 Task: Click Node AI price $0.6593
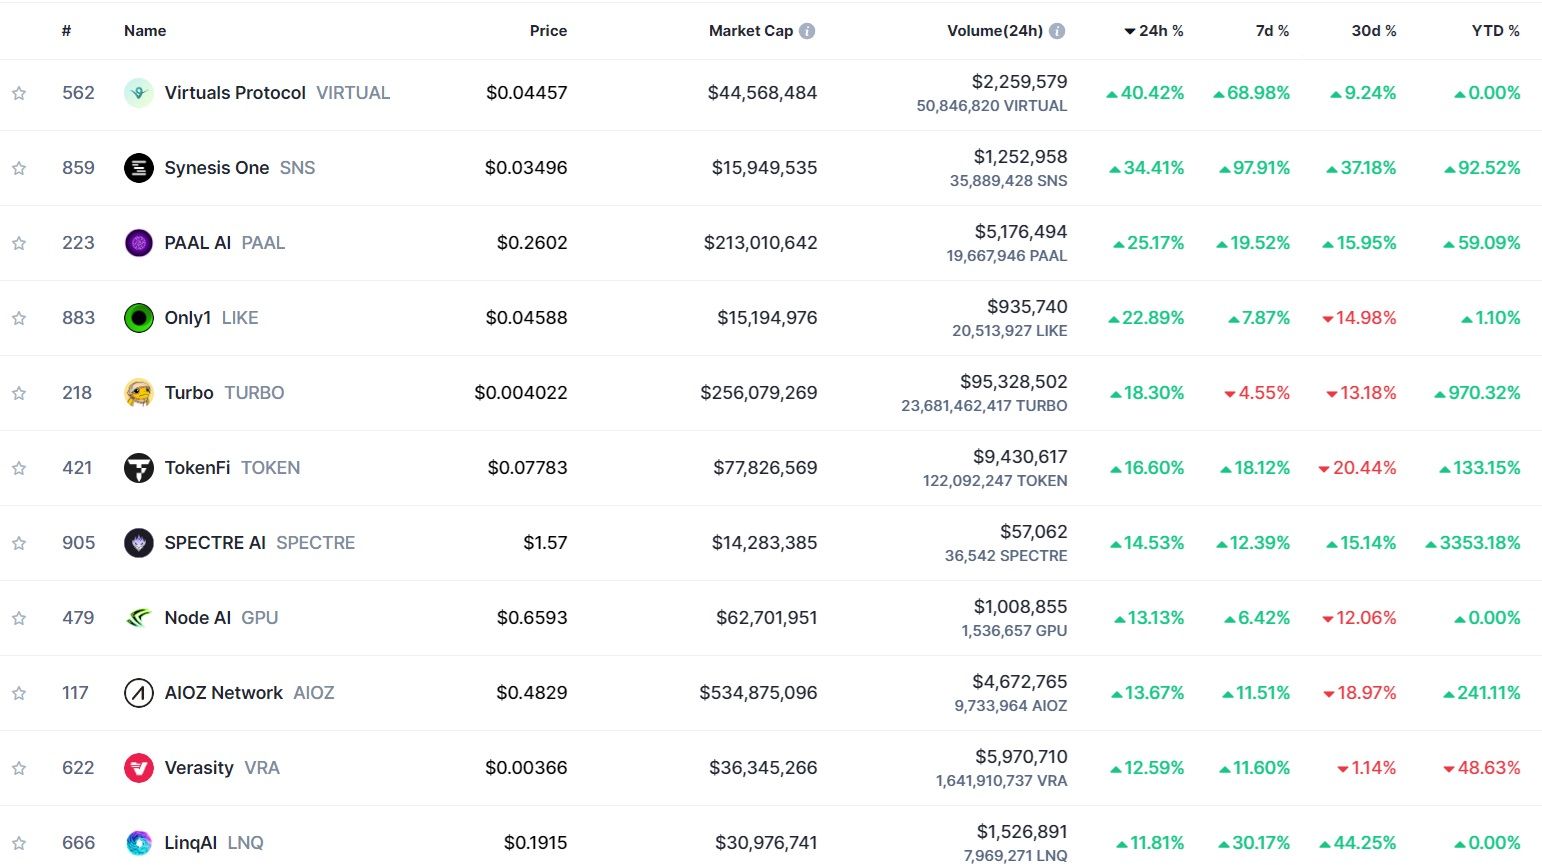pyautogui.click(x=532, y=618)
